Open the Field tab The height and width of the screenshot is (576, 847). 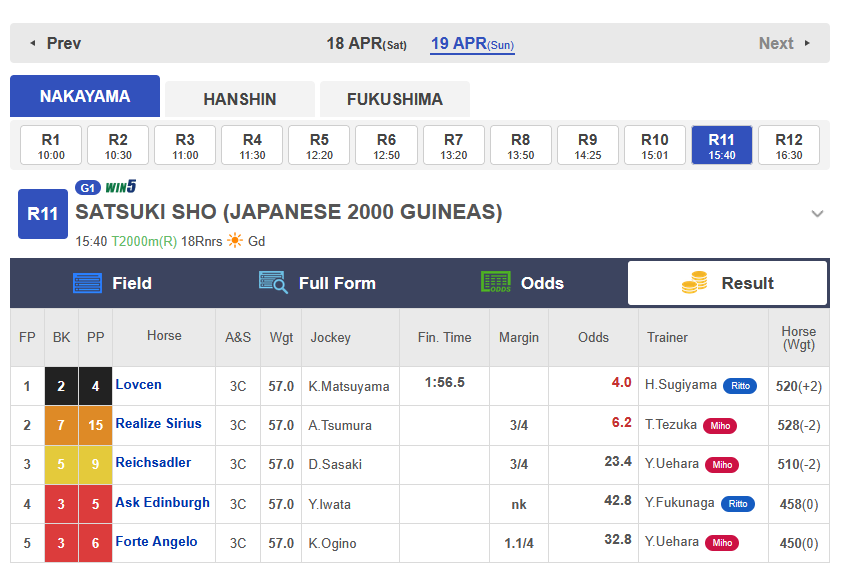[x=112, y=283]
